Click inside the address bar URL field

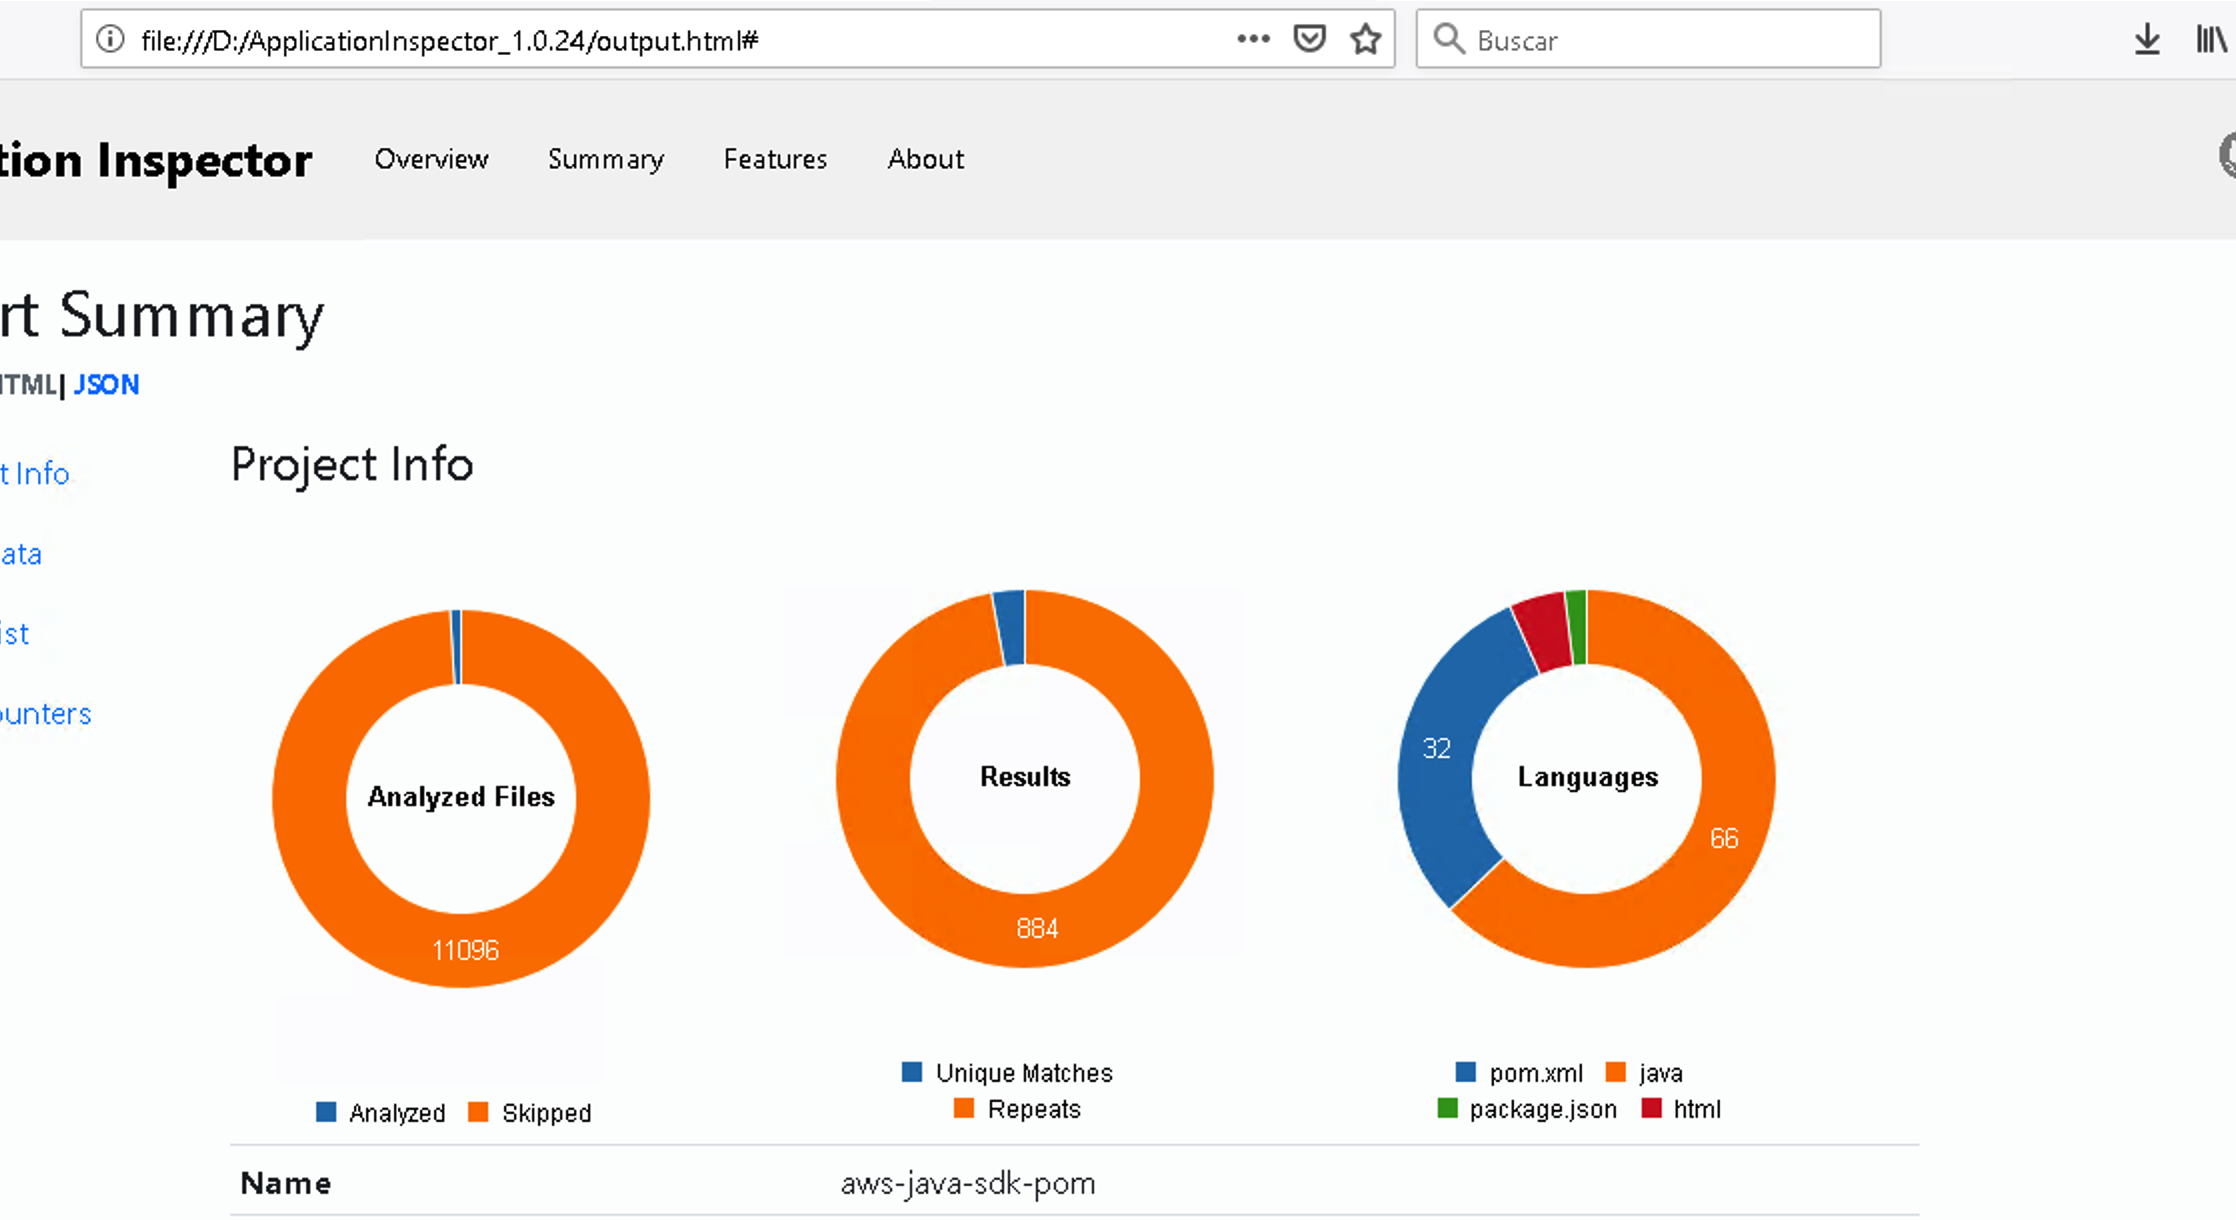tap(450, 40)
